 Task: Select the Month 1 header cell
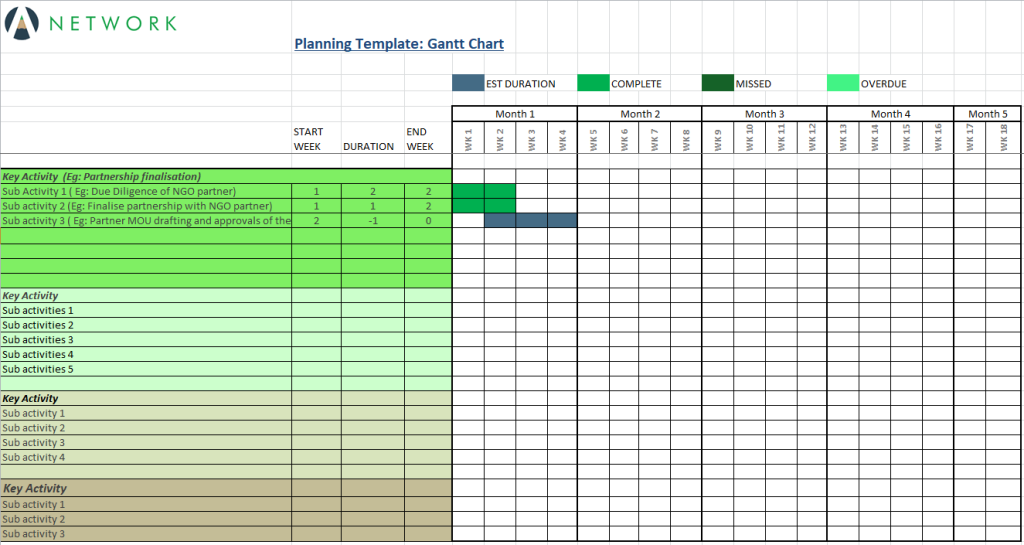514,114
